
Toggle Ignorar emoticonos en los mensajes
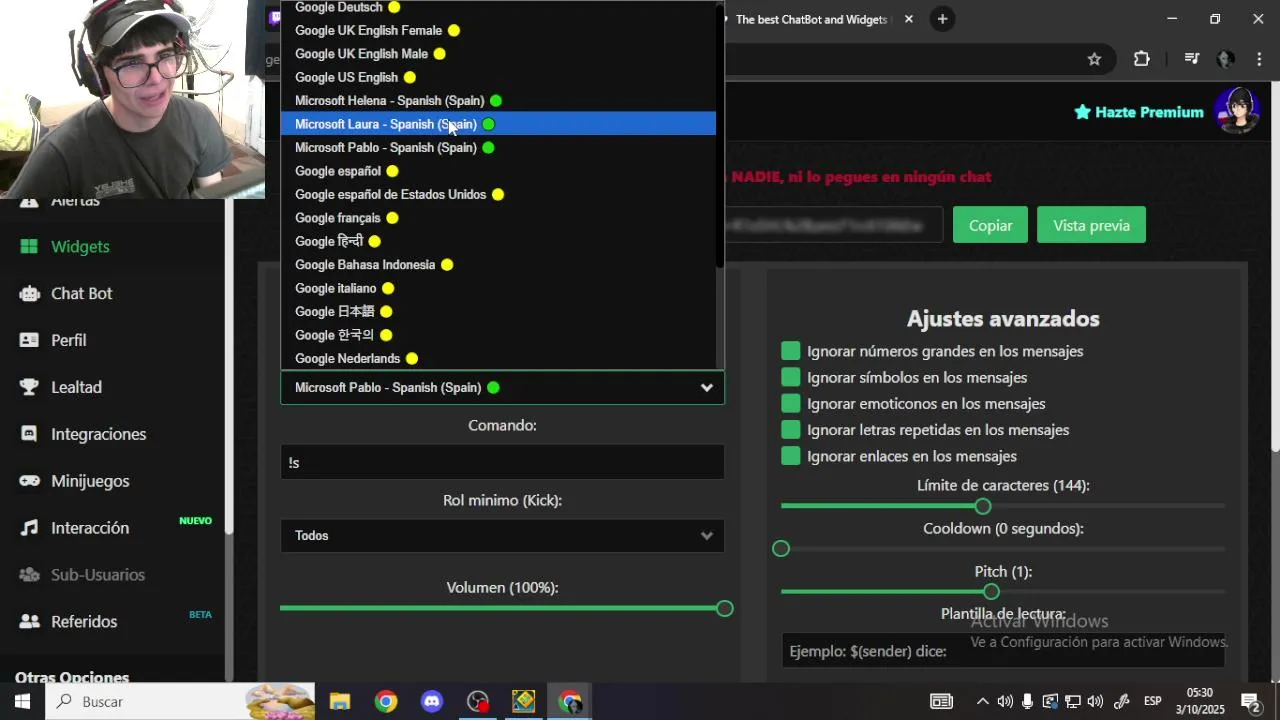(791, 404)
